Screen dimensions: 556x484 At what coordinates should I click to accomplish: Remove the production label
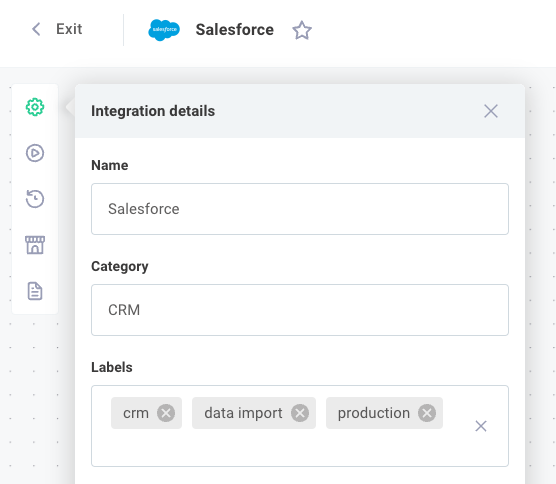pyautogui.click(x=427, y=413)
